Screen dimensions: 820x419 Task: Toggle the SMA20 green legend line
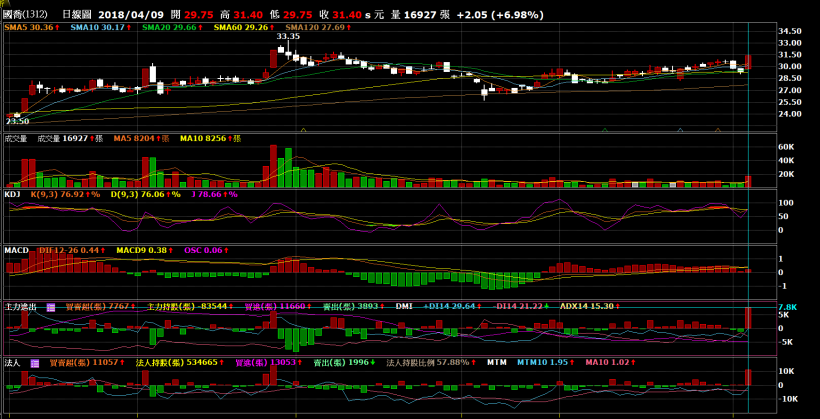pyautogui.click(x=165, y=27)
